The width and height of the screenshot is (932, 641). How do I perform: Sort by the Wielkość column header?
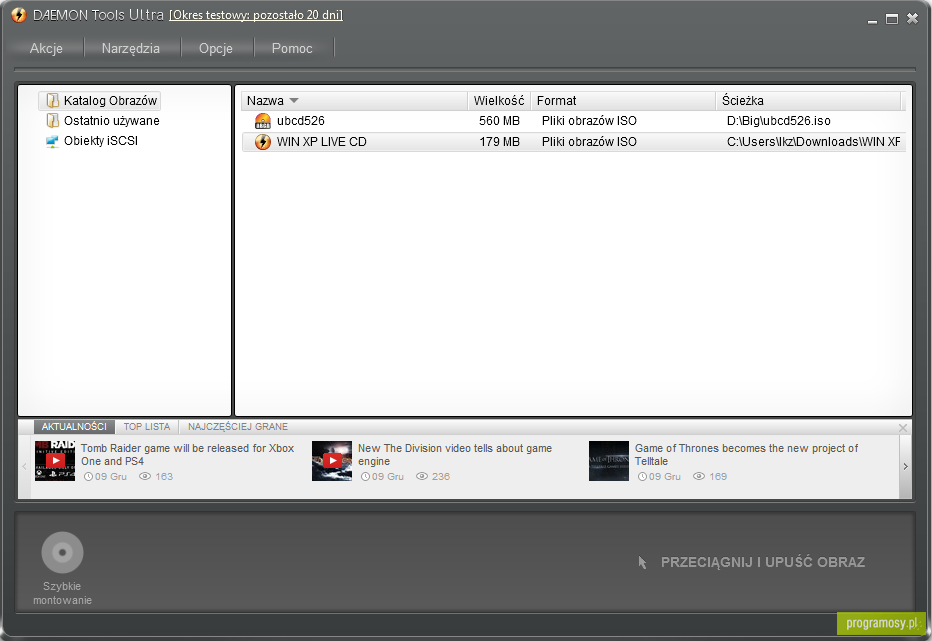(499, 100)
